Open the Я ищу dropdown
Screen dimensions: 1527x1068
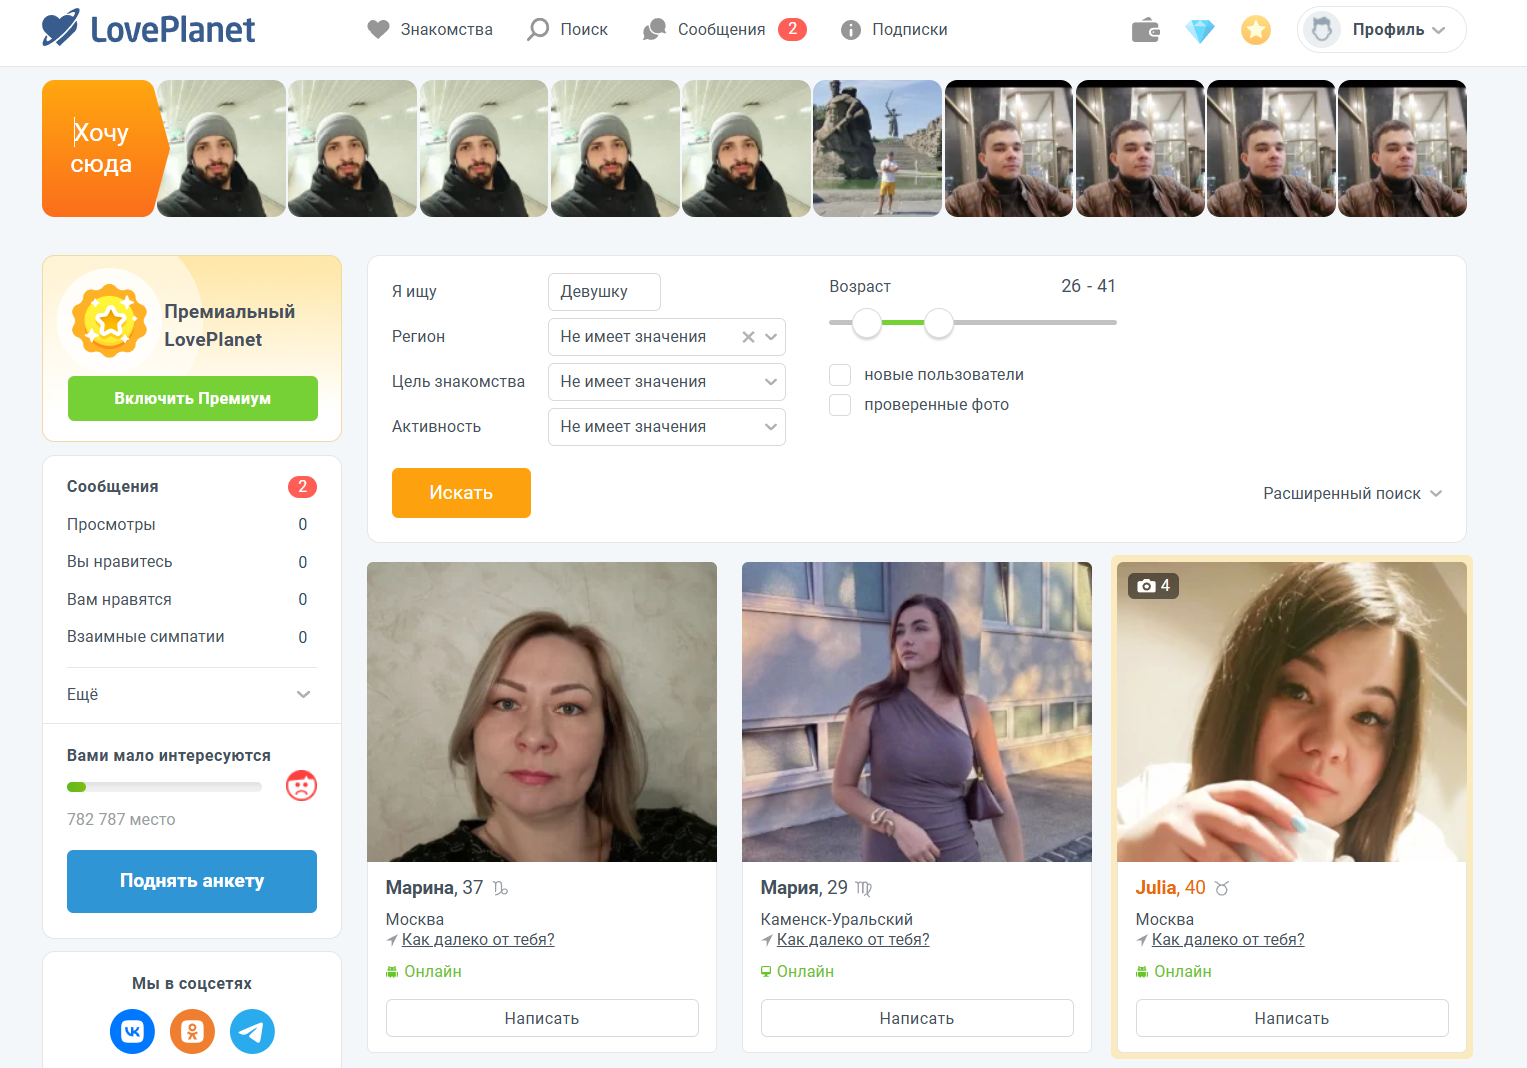pyautogui.click(x=604, y=292)
